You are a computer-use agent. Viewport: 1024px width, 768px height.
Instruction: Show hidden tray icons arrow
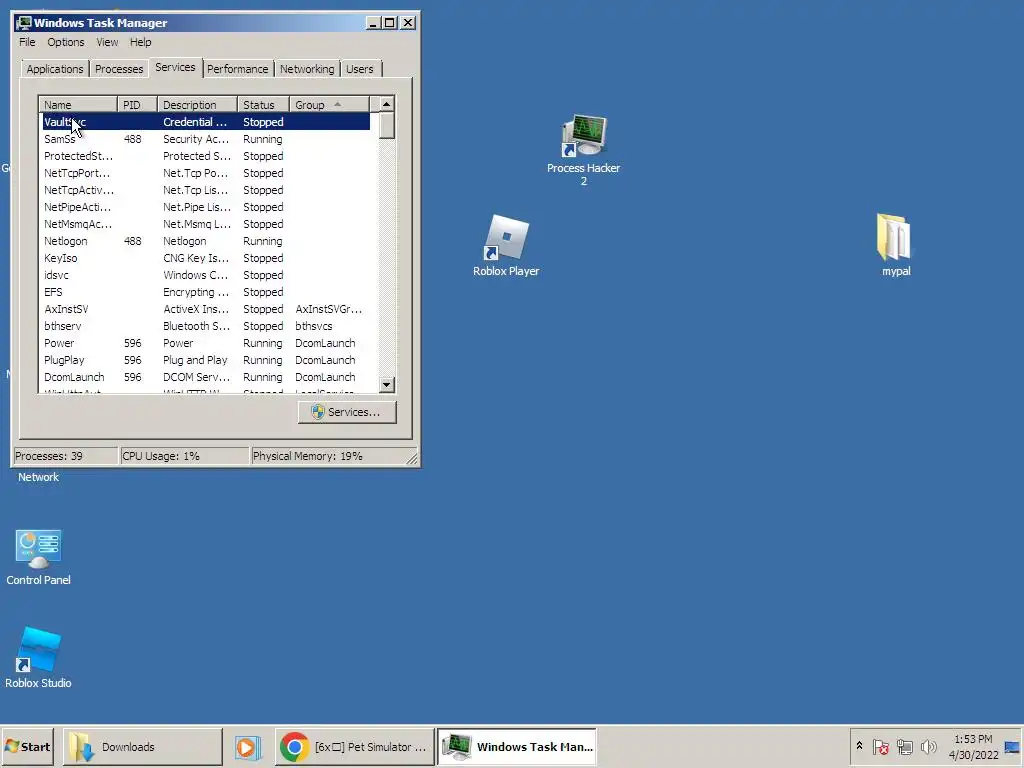point(859,746)
